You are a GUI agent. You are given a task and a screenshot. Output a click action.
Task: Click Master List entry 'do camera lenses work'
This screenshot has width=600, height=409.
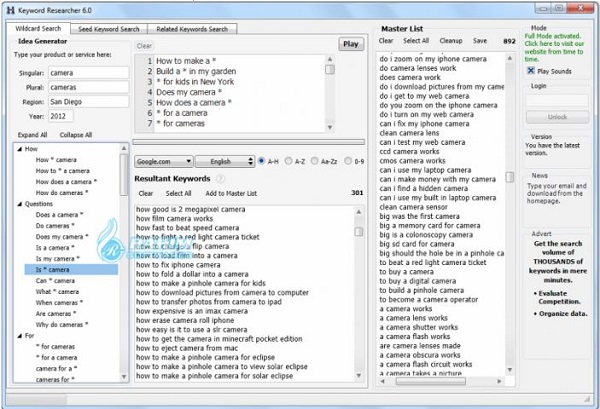(418, 68)
